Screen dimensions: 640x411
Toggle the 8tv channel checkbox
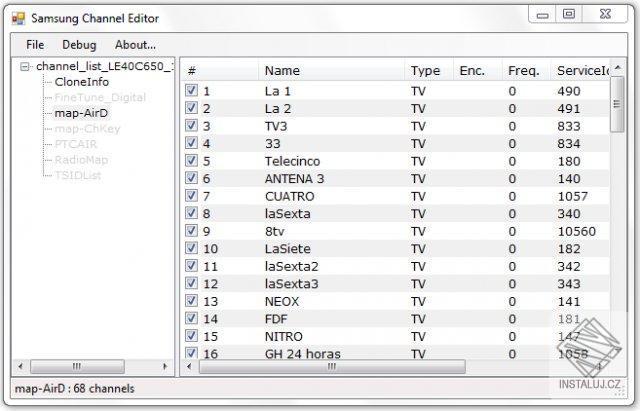coord(191,231)
